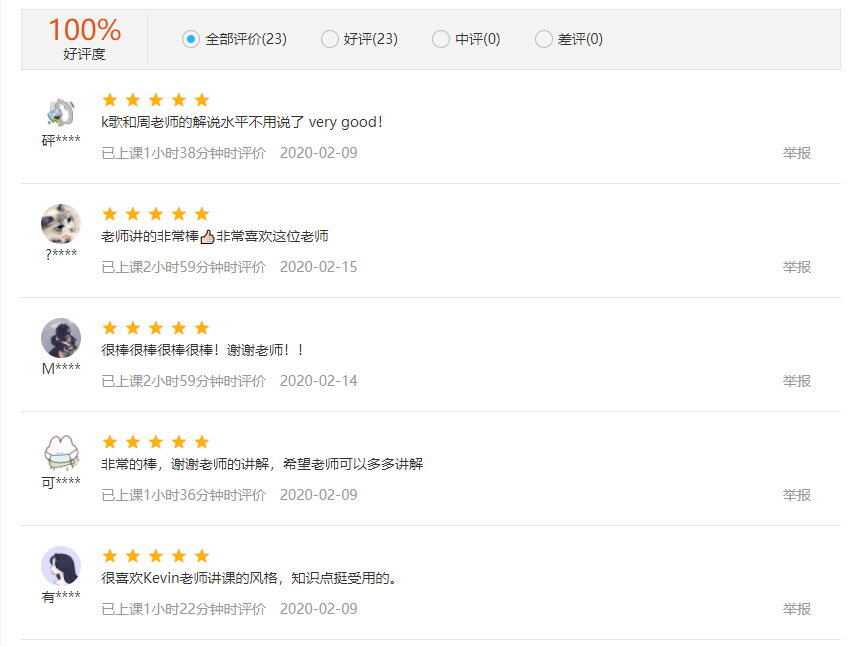Click avatar of user 有****
The height and width of the screenshot is (646, 861).
(61, 566)
